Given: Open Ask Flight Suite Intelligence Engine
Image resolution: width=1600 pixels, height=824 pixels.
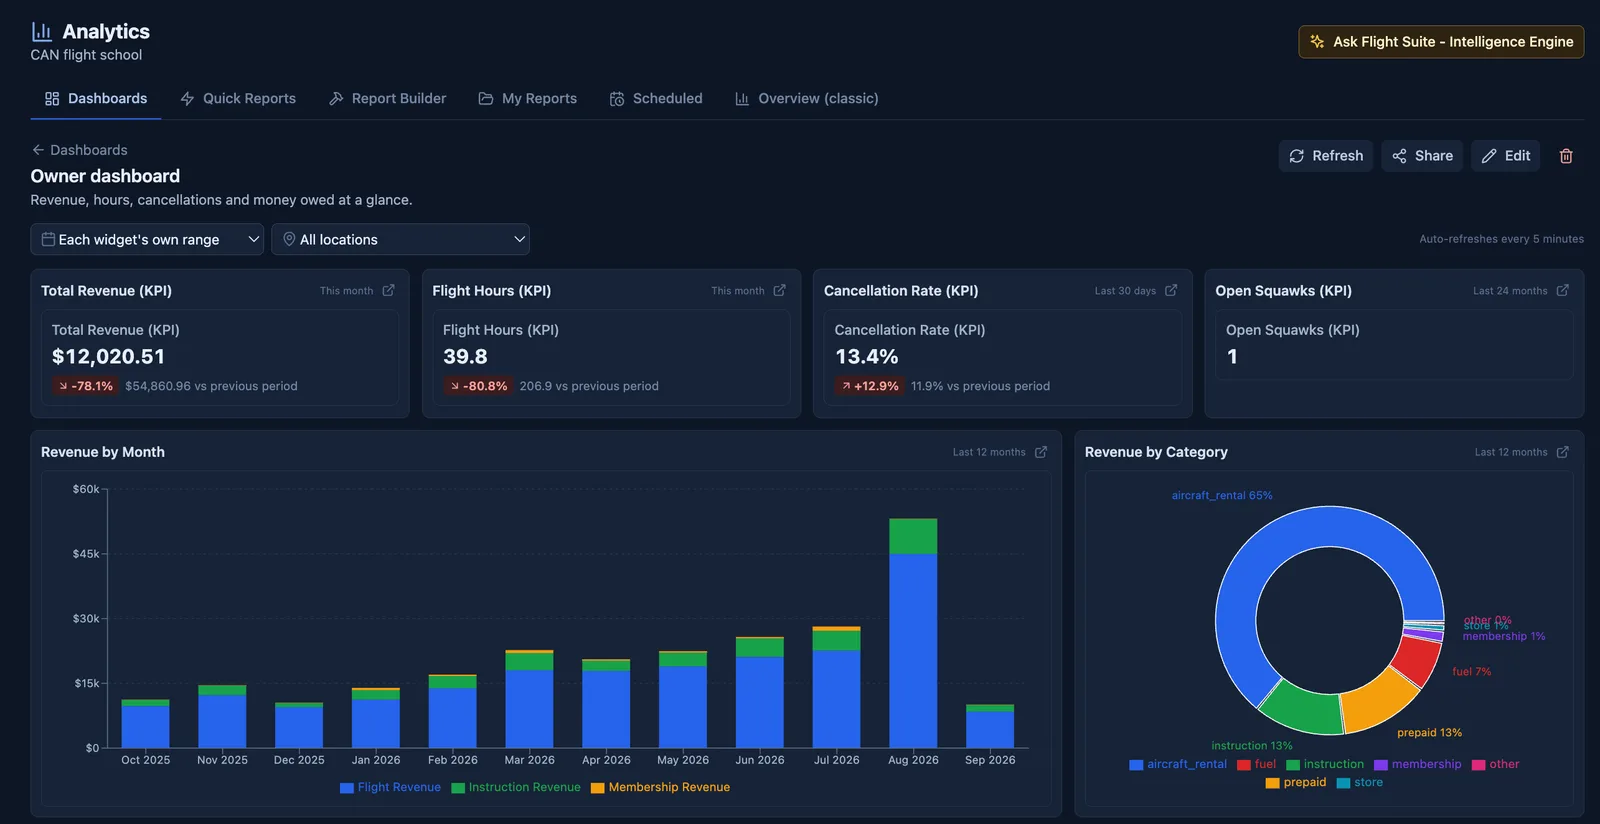Looking at the screenshot, I should point(1441,42).
